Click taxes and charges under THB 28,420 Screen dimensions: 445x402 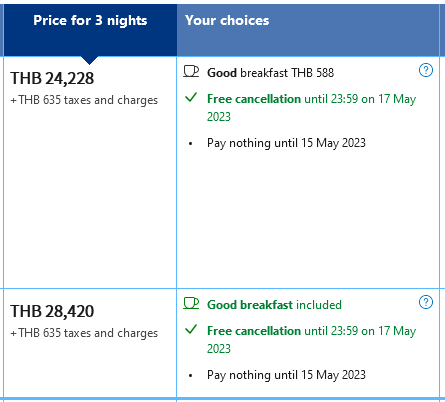[84, 333]
